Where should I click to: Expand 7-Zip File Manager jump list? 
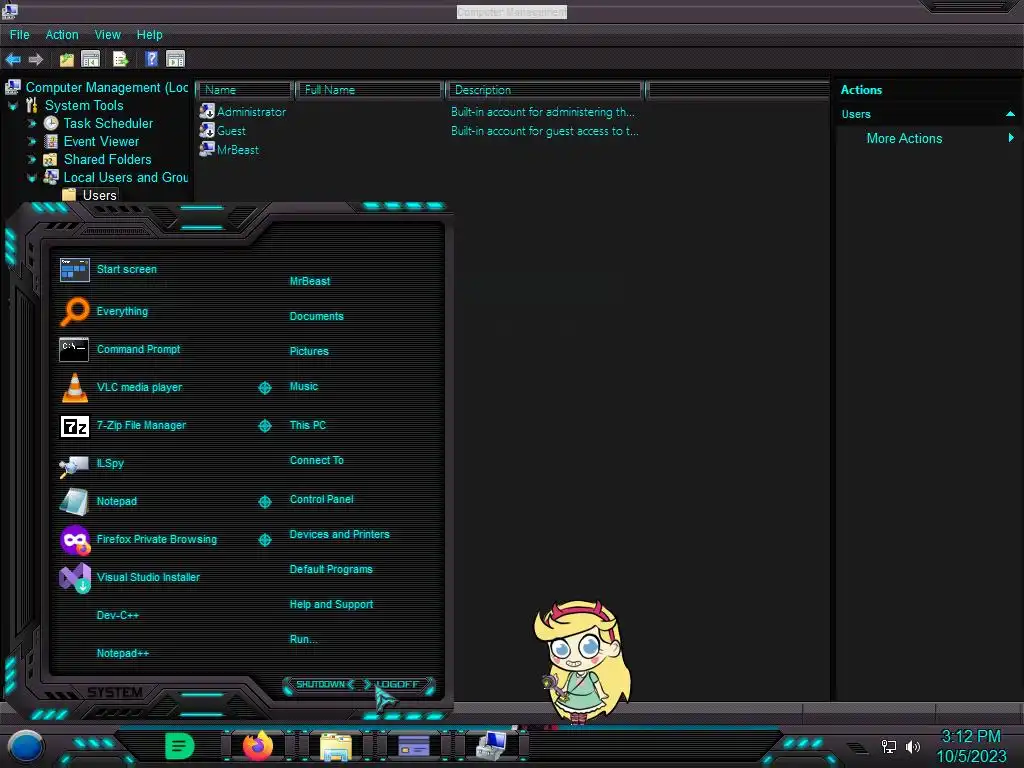(264, 426)
